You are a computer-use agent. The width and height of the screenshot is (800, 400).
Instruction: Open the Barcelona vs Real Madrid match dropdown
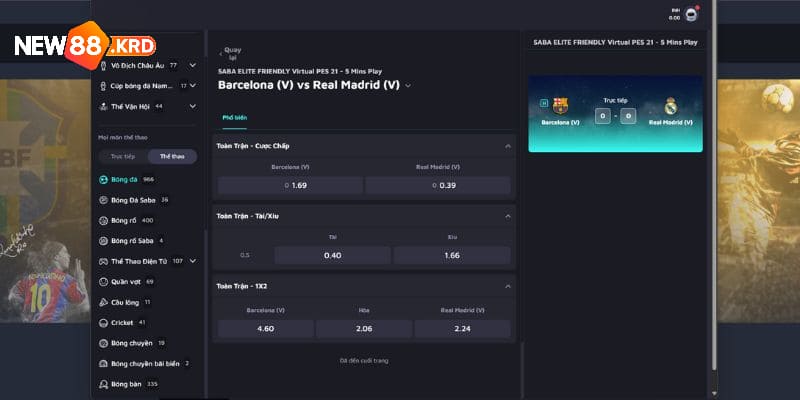point(408,86)
